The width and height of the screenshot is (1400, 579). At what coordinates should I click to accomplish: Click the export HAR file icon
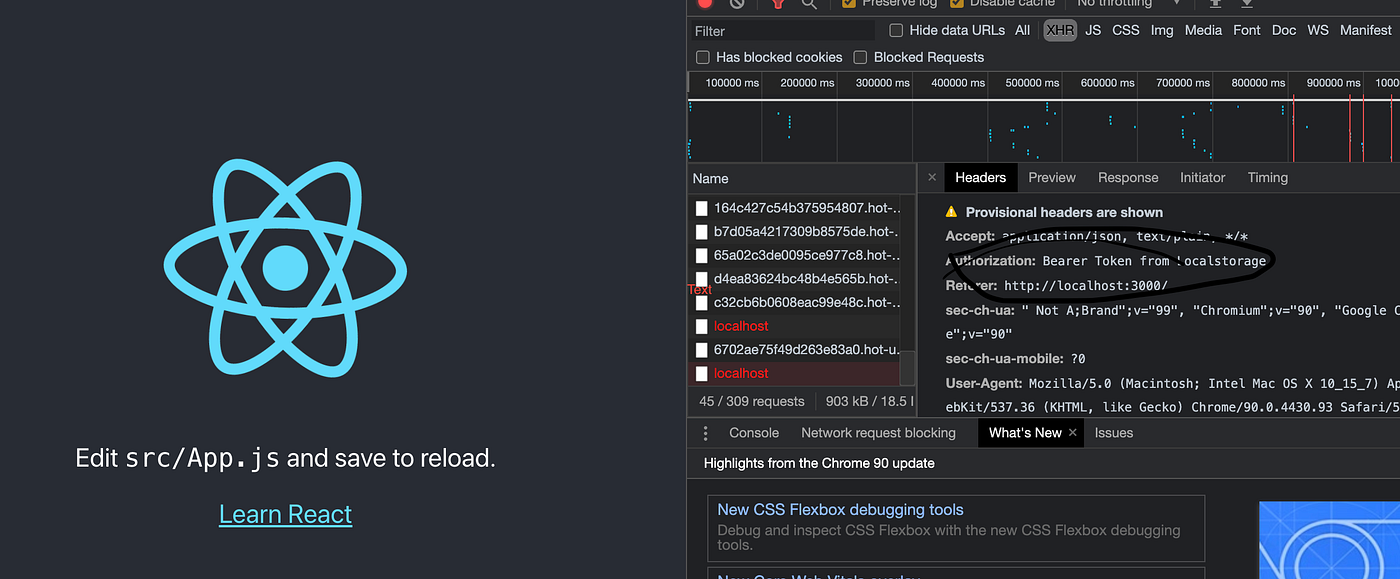click(x=1246, y=5)
